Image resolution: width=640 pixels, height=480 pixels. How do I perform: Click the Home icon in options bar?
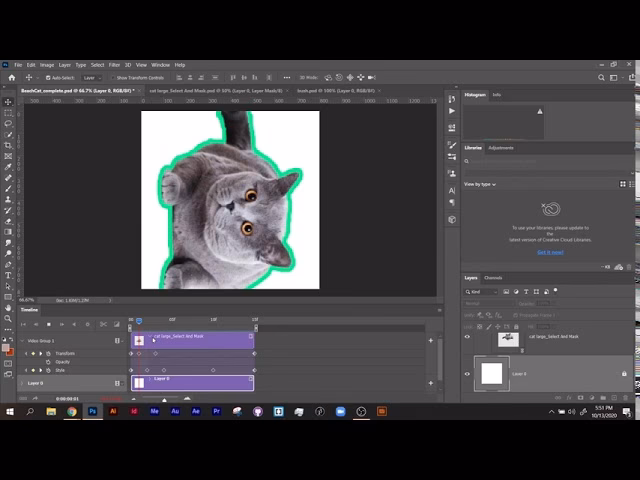point(12,78)
